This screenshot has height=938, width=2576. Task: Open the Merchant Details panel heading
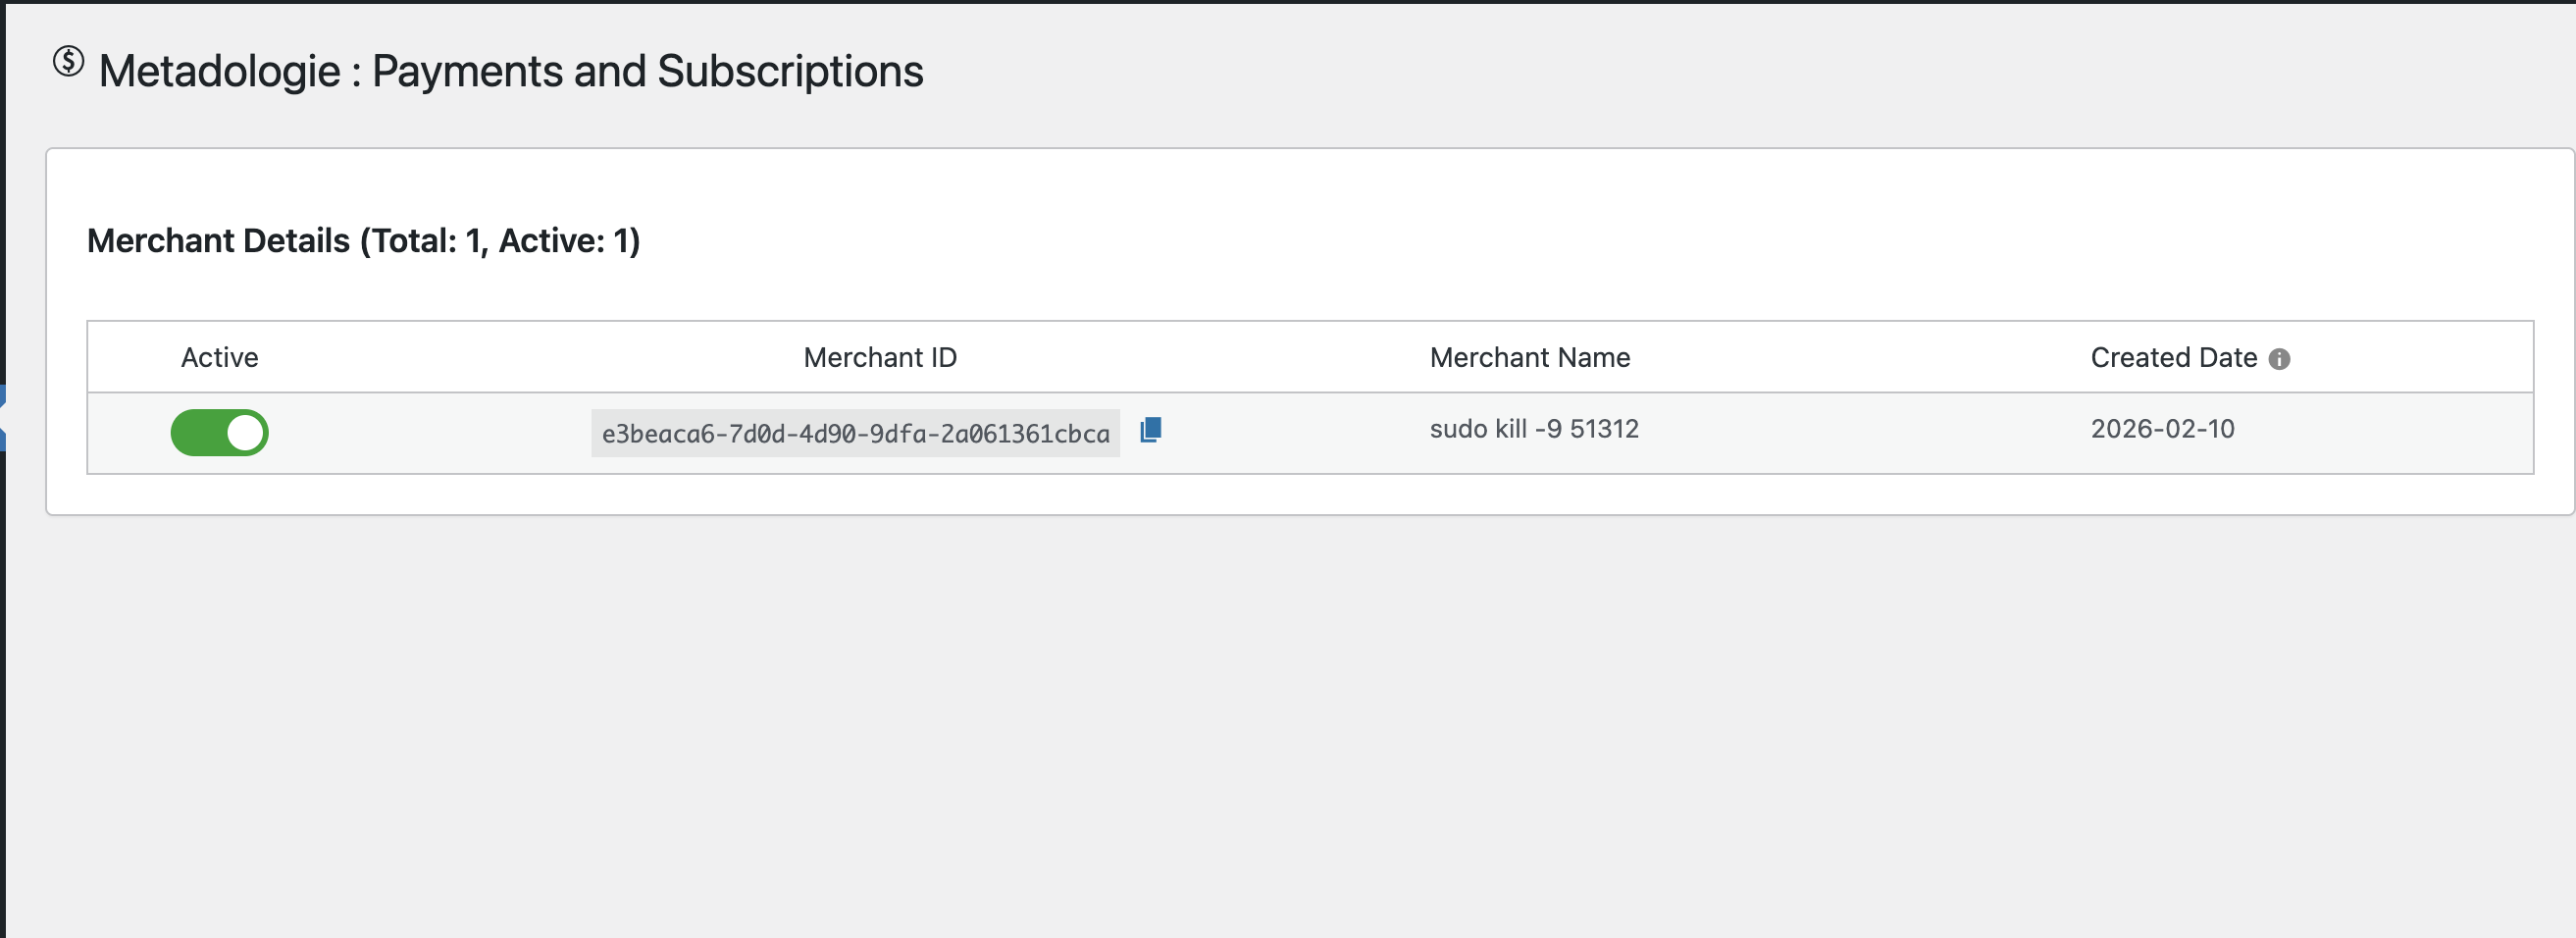(x=363, y=240)
